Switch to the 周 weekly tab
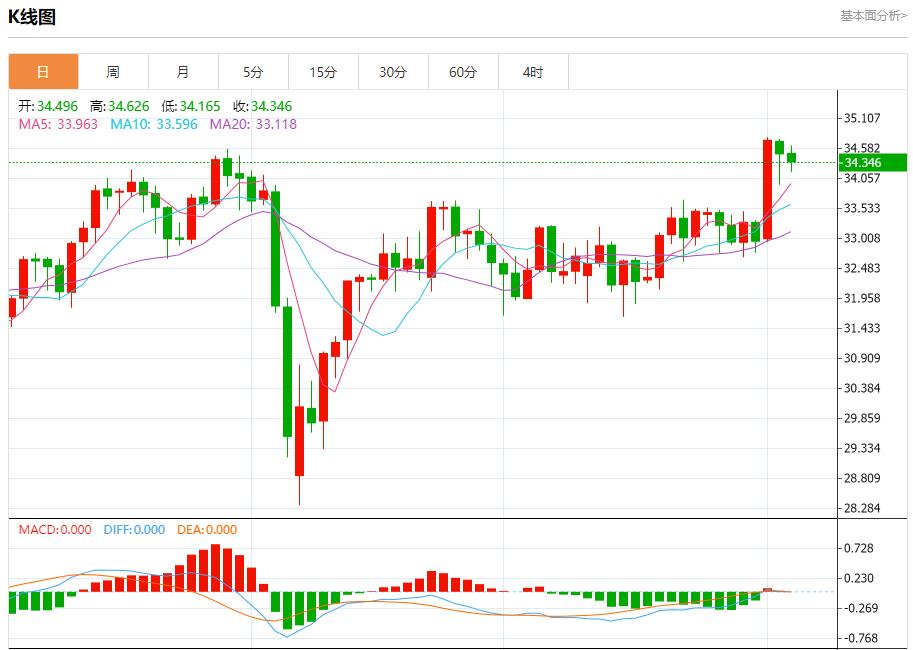 [113, 72]
